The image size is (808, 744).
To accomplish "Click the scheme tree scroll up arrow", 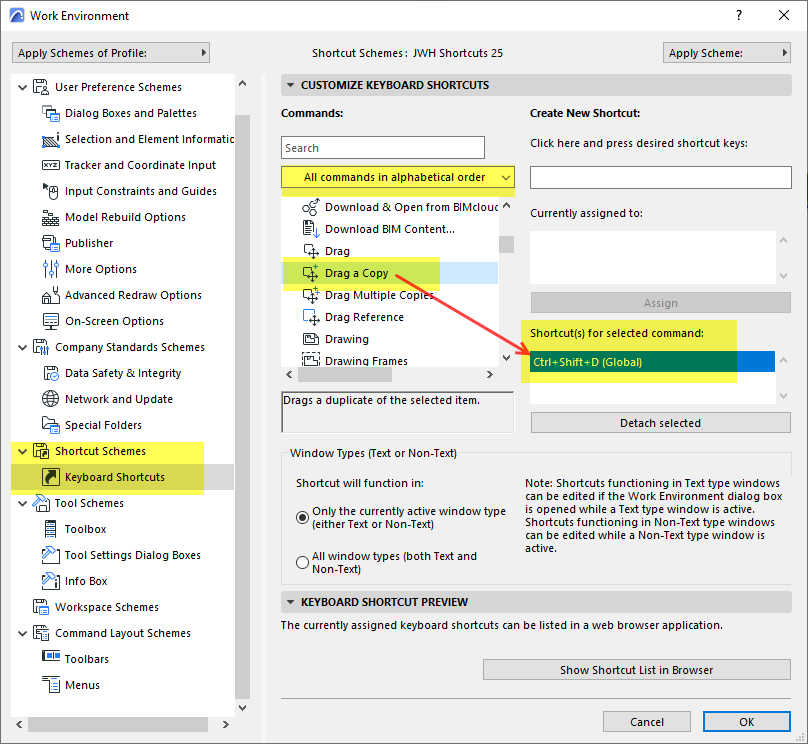I will (242, 83).
